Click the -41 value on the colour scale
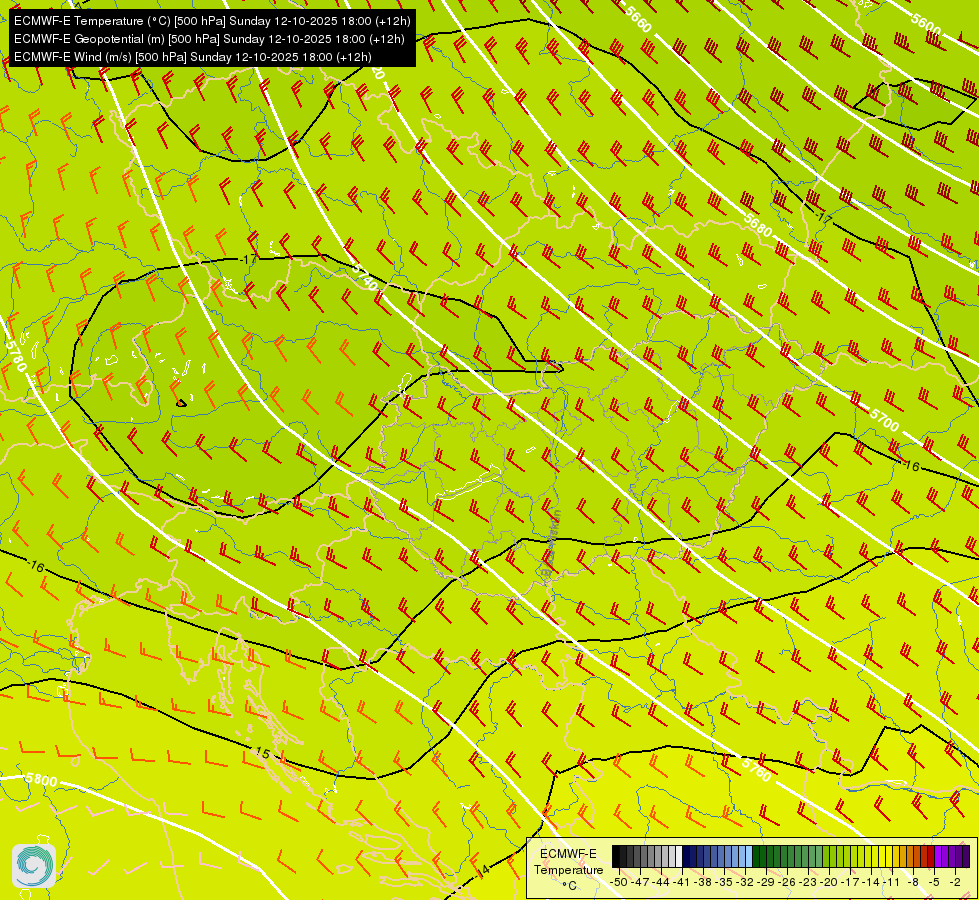The width and height of the screenshot is (979, 900). (x=683, y=882)
